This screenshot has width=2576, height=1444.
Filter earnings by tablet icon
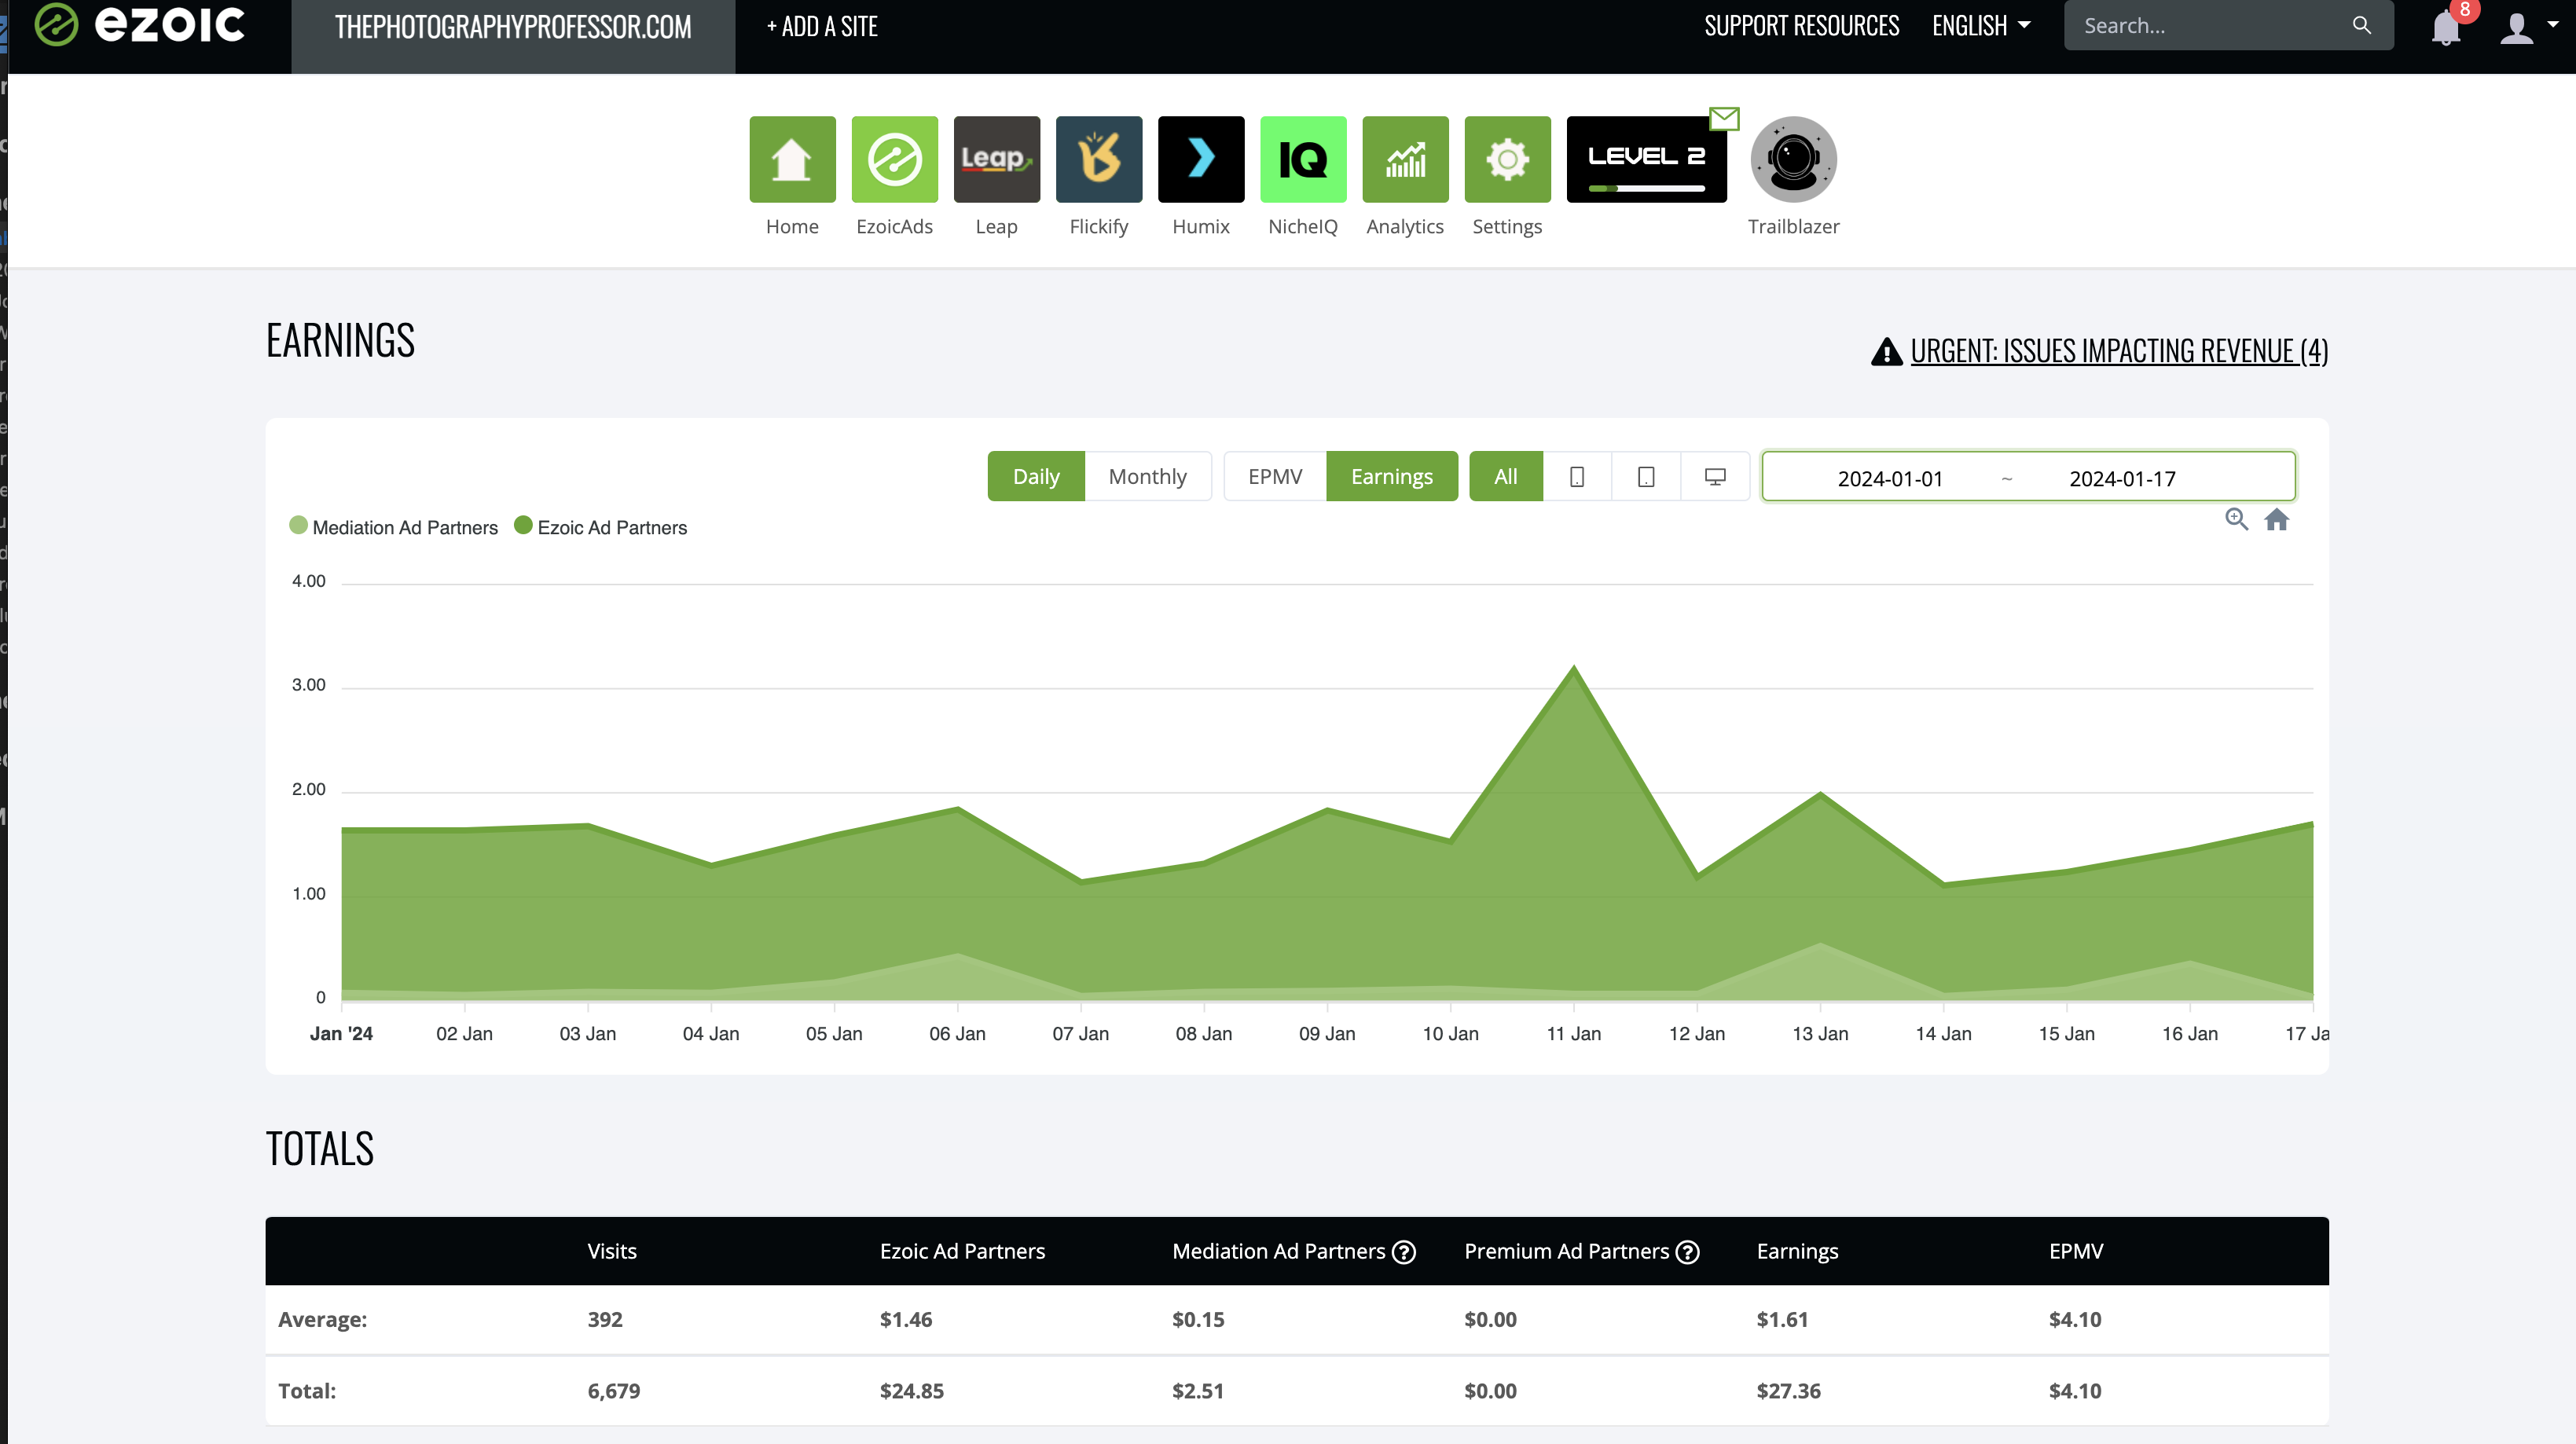[x=1645, y=476]
